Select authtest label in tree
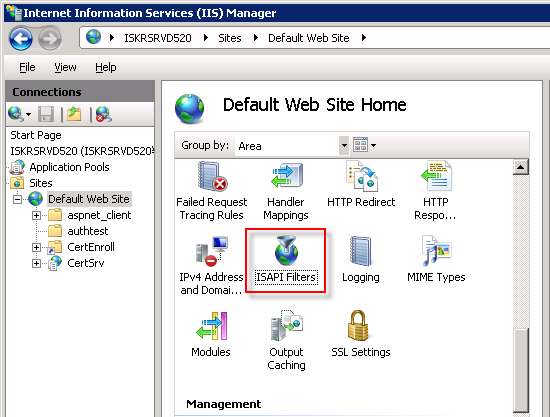Viewport: 550px width, 417px height. (88, 231)
